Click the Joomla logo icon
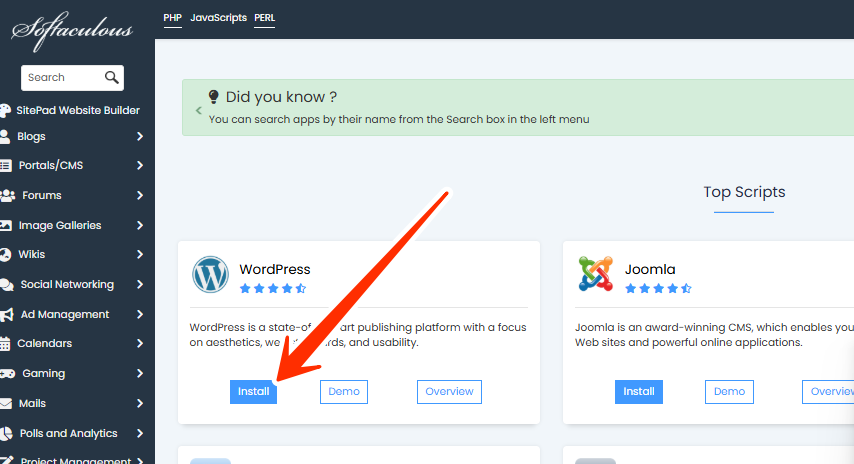854x464 pixels. [x=596, y=275]
